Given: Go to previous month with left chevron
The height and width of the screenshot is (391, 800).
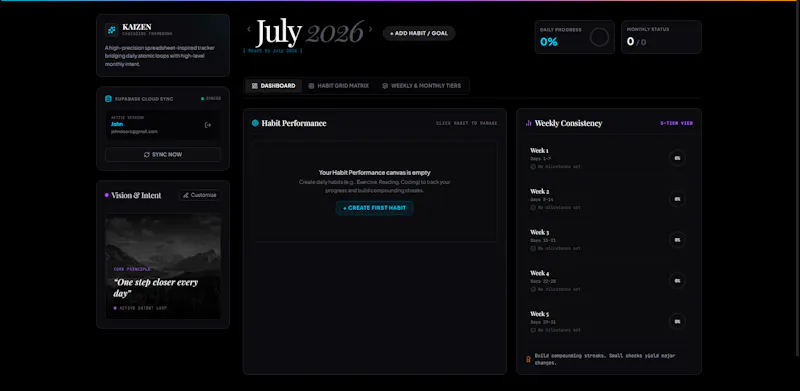Looking at the screenshot, I should pyautogui.click(x=249, y=29).
